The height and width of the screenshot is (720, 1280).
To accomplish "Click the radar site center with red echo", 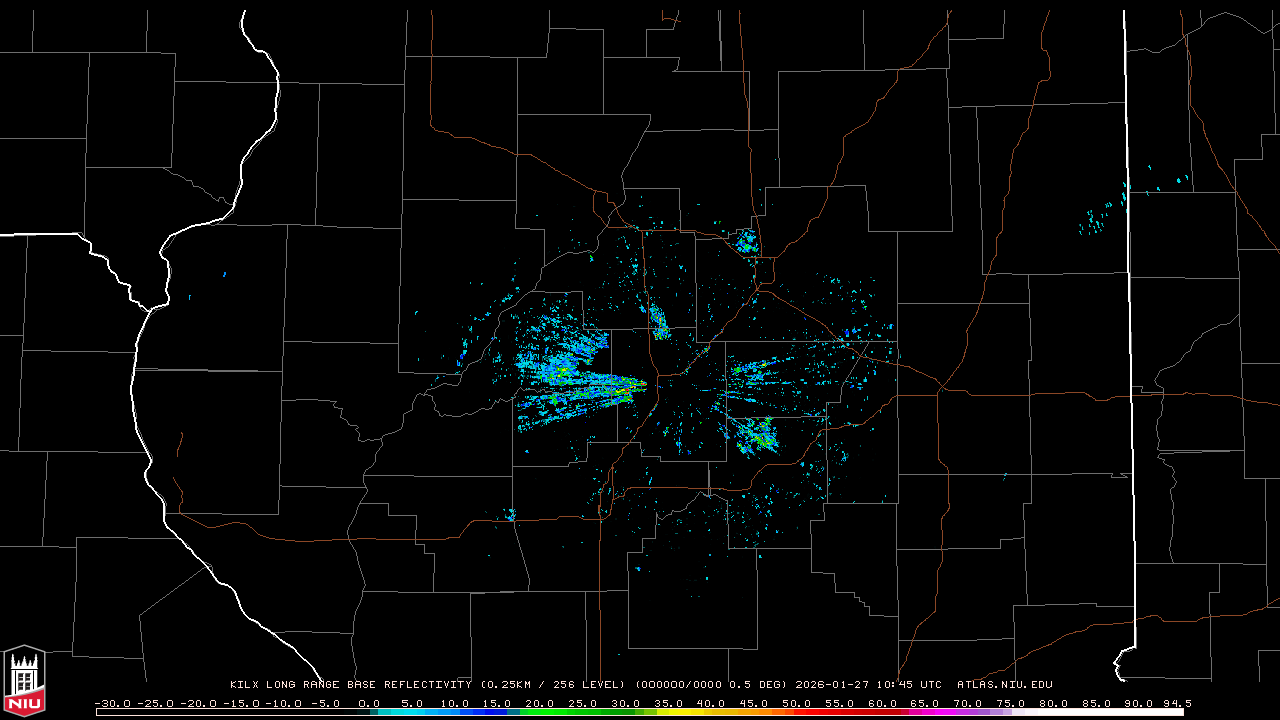I will 643,384.
